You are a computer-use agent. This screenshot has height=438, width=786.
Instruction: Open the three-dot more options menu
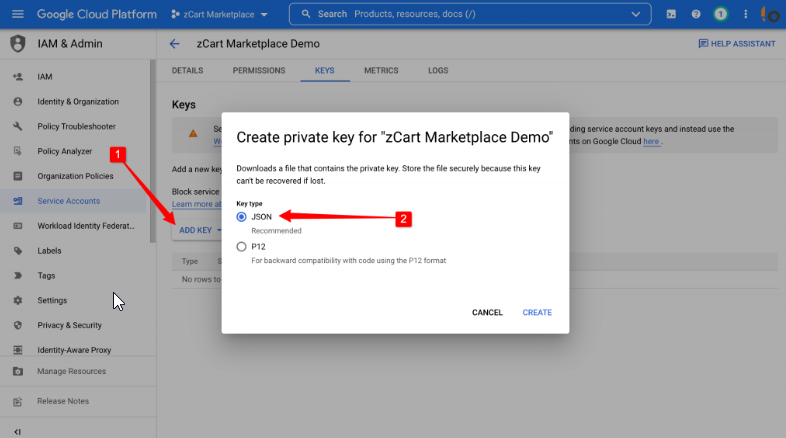tap(745, 15)
